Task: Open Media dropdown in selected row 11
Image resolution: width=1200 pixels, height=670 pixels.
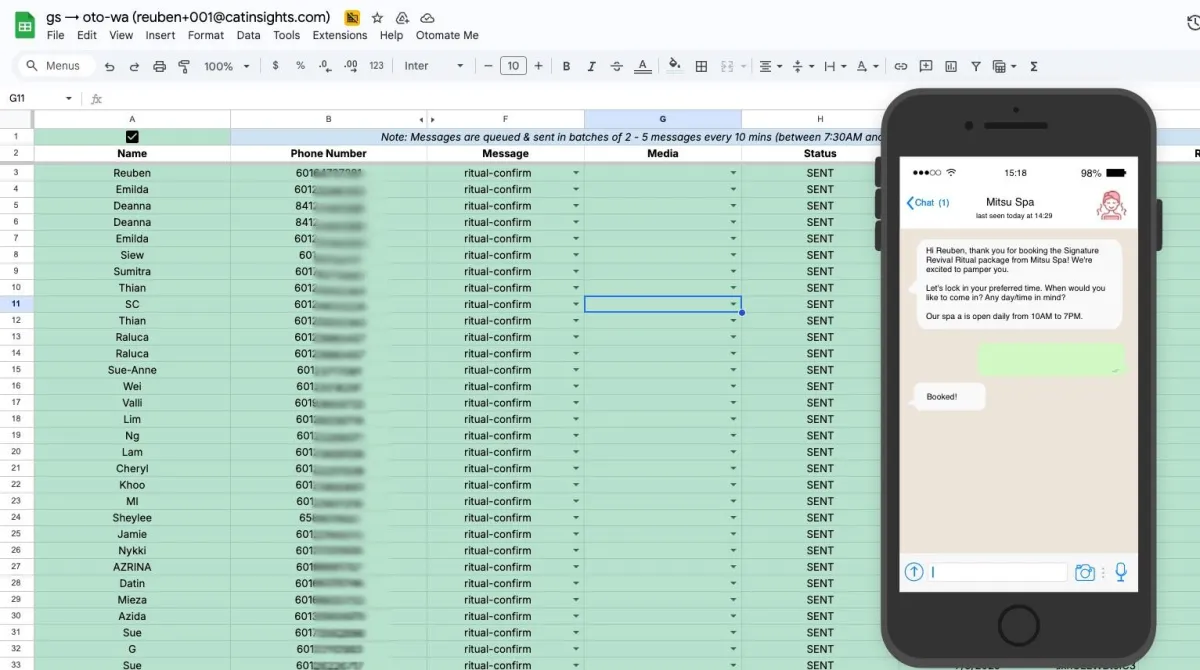Action: point(733,304)
